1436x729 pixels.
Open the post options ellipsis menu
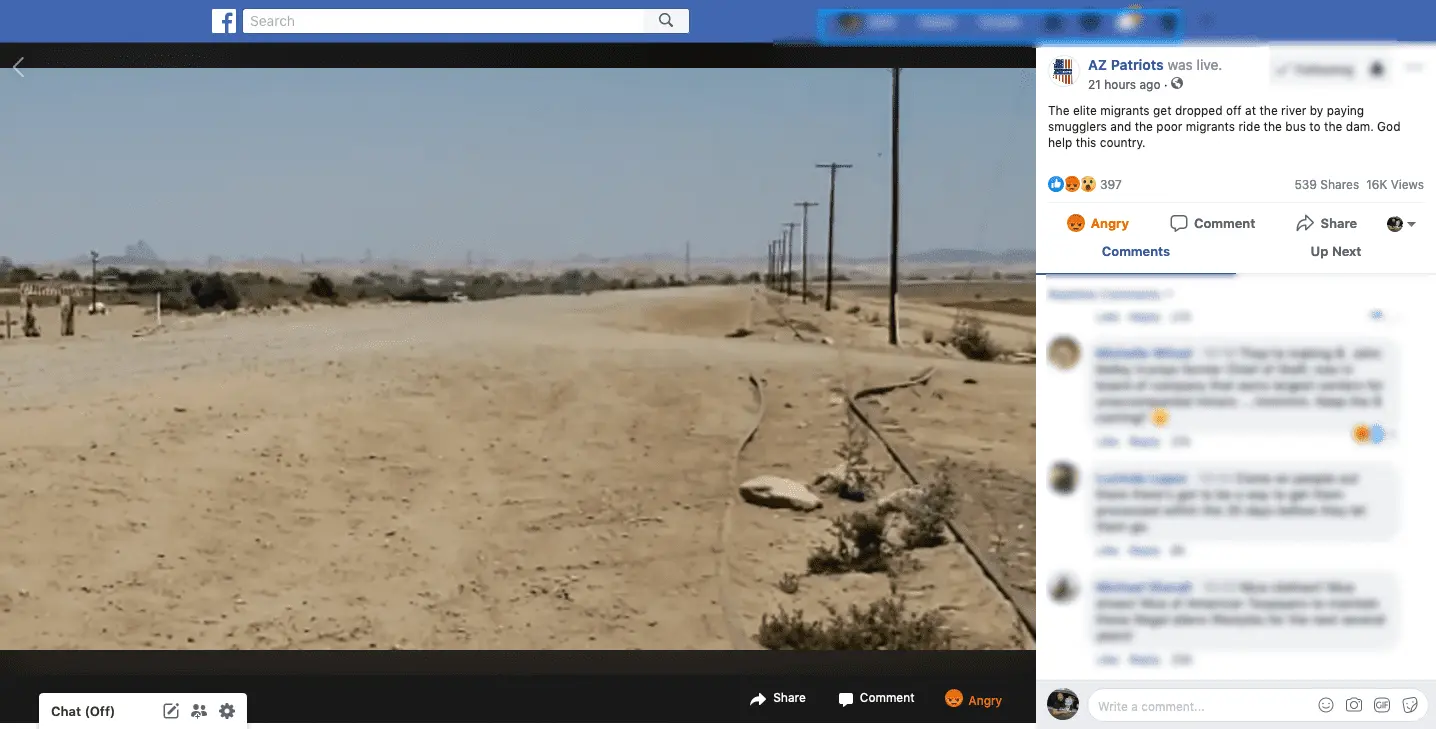coord(1413,68)
